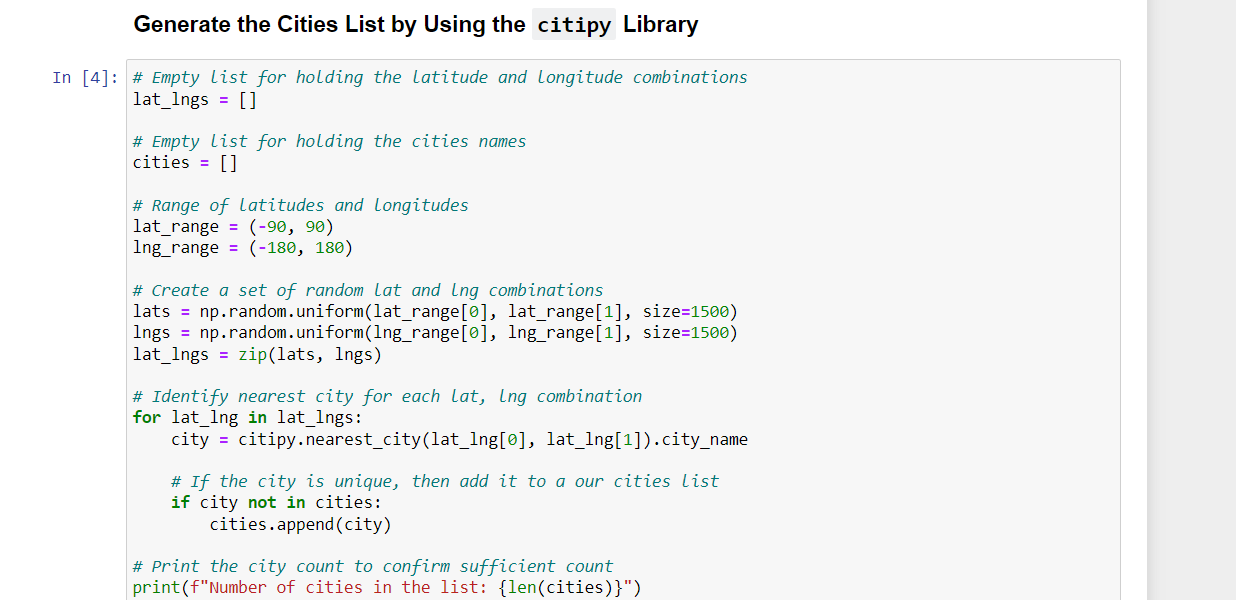
Task: Place cursor on the for lat_lng loop line
Action: [x=247, y=417]
